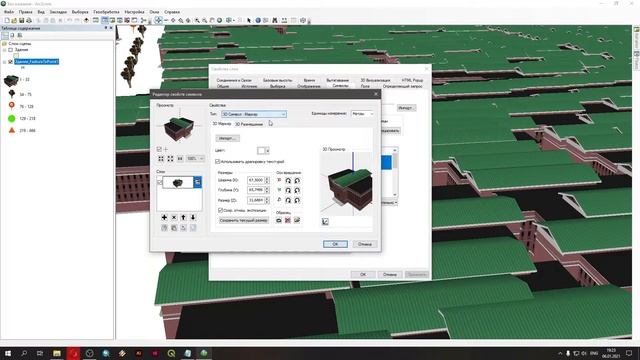Open the preview zoom 100% dropdown
Image resolution: width=640 pixels, height=360 pixels.
[195, 158]
